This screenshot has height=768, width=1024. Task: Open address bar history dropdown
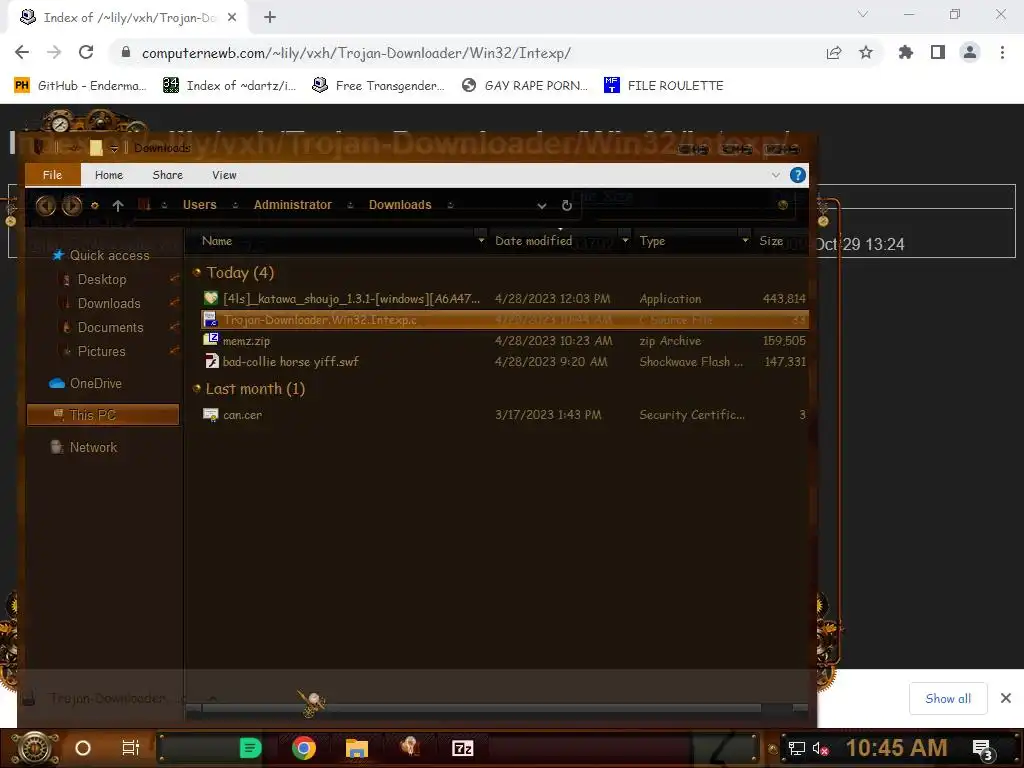coord(541,206)
